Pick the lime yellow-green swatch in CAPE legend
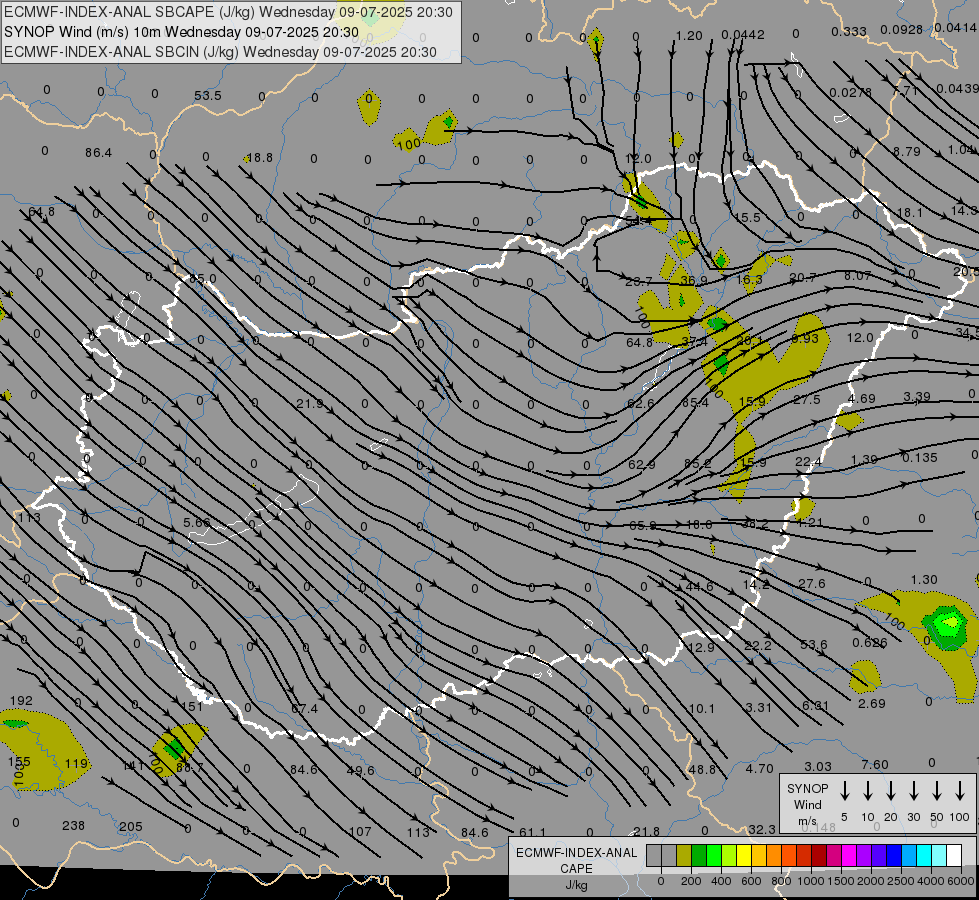 [729, 855]
